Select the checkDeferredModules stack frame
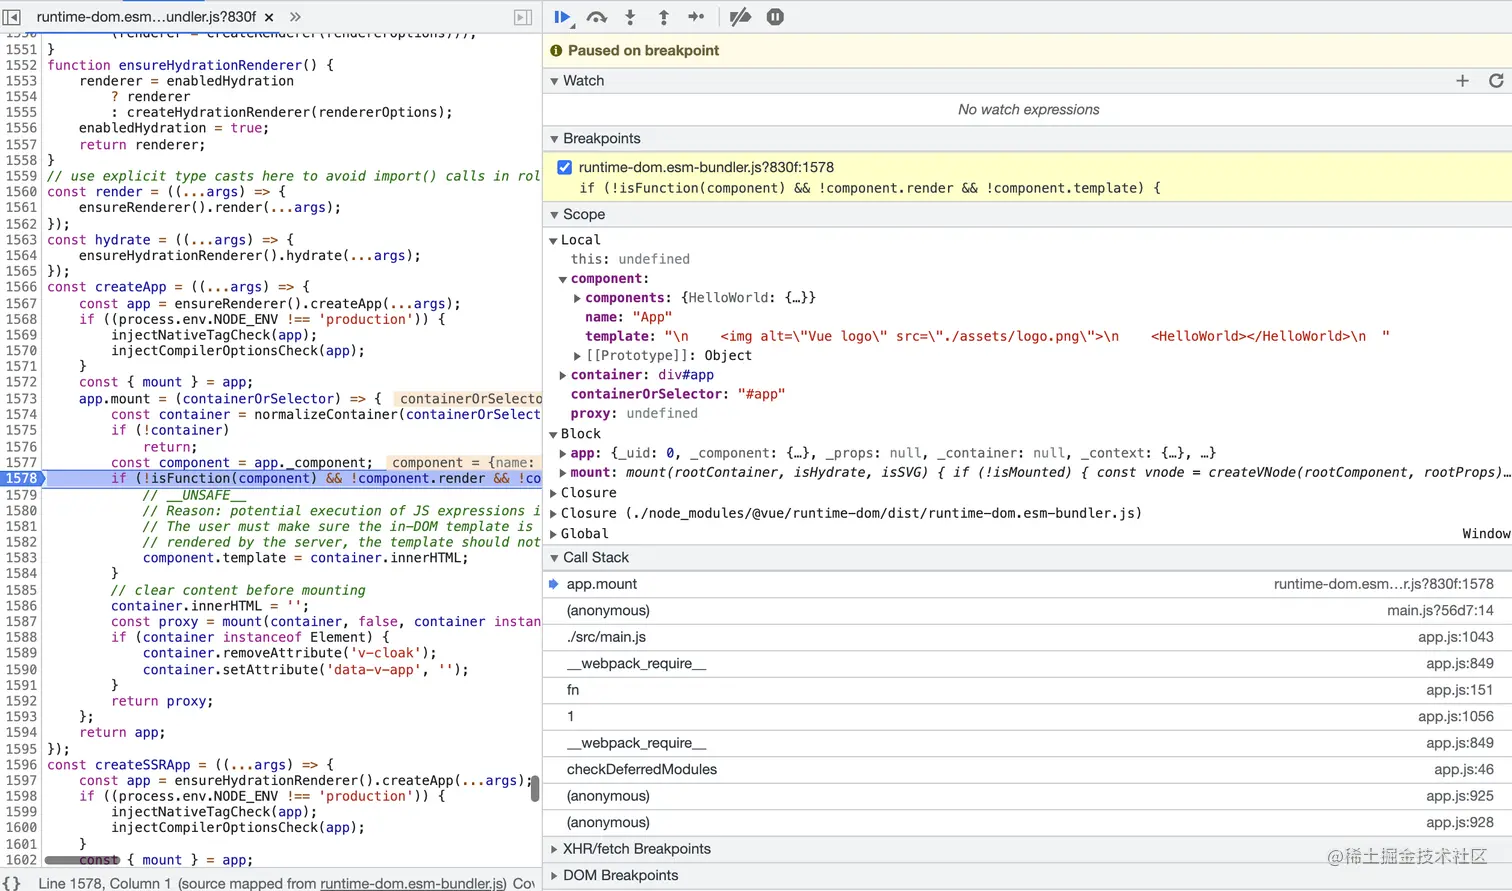Image resolution: width=1512 pixels, height=891 pixels. point(1027,770)
